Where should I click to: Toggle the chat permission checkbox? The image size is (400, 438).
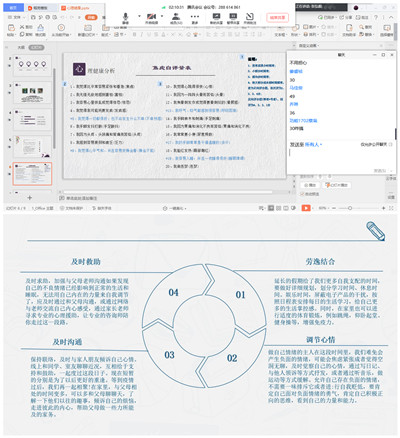click(390, 144)
